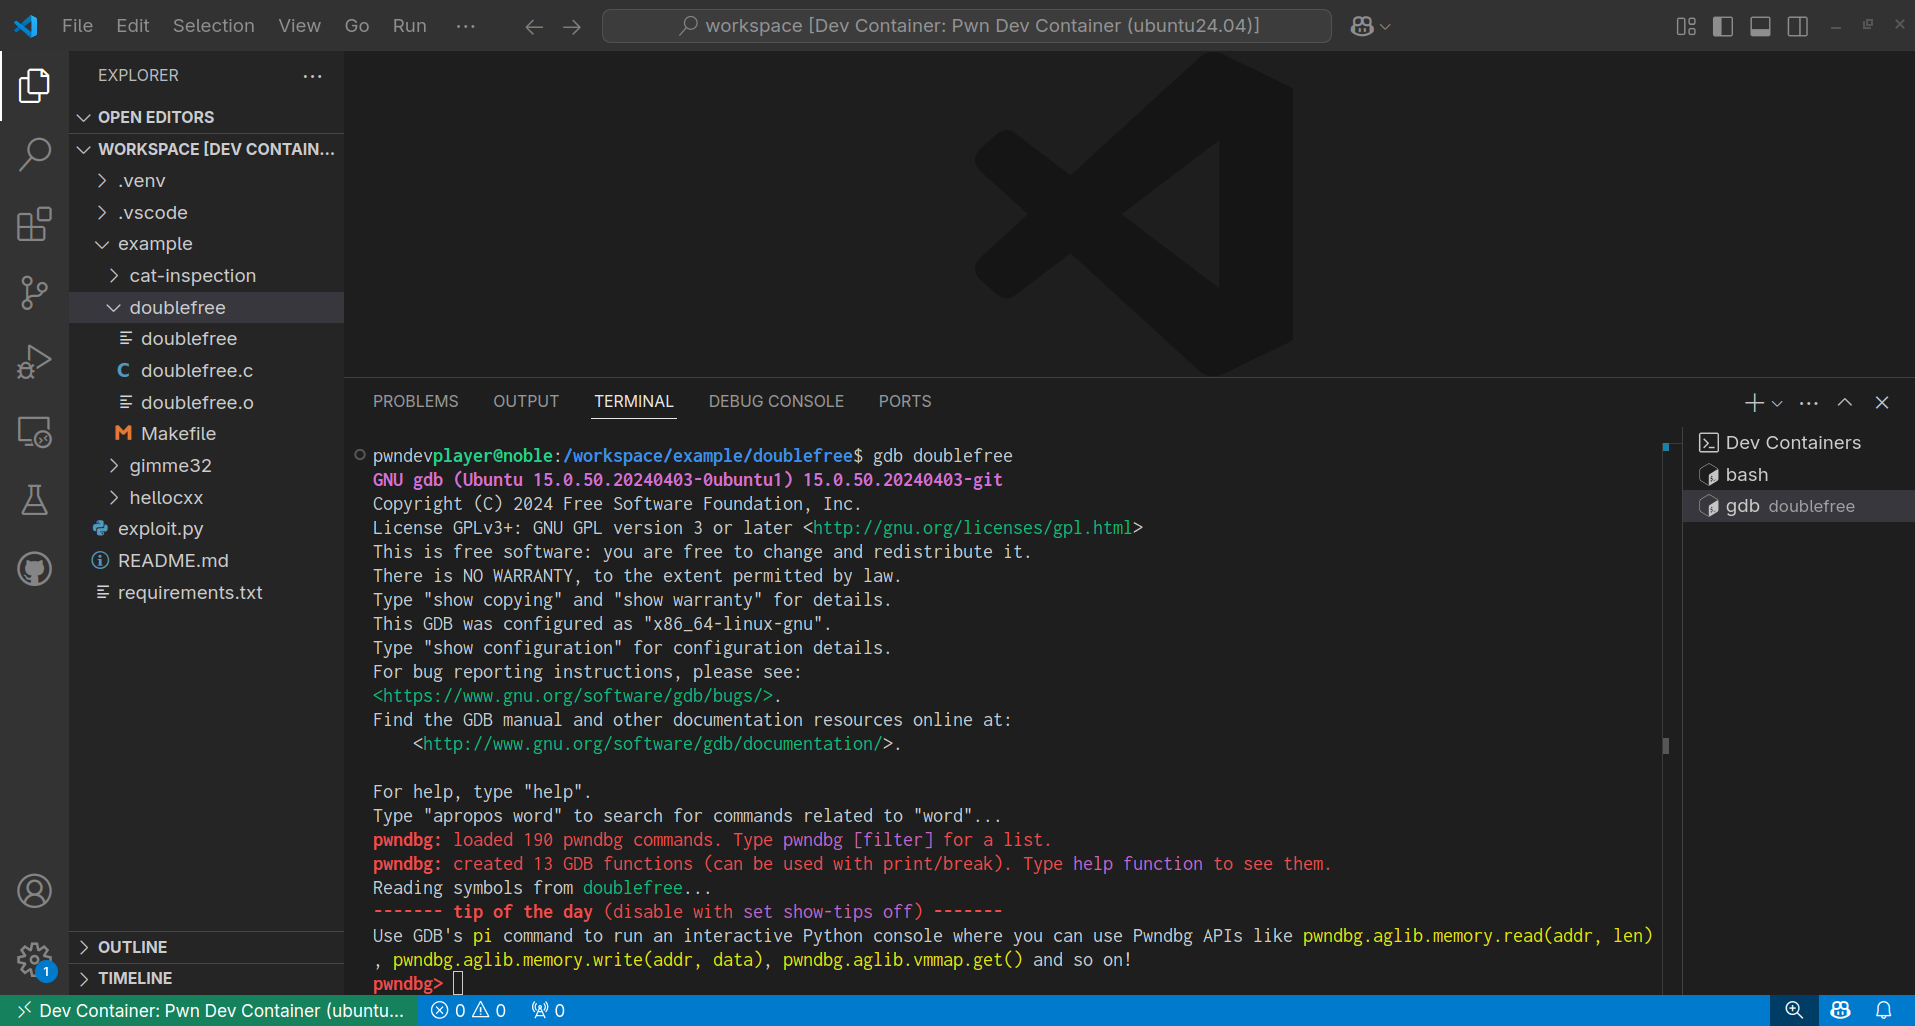The height and width of the screenshot is (1026, 1915).
Task: Open the new terminal launch profile dropdown
Action: (1777, 403)
